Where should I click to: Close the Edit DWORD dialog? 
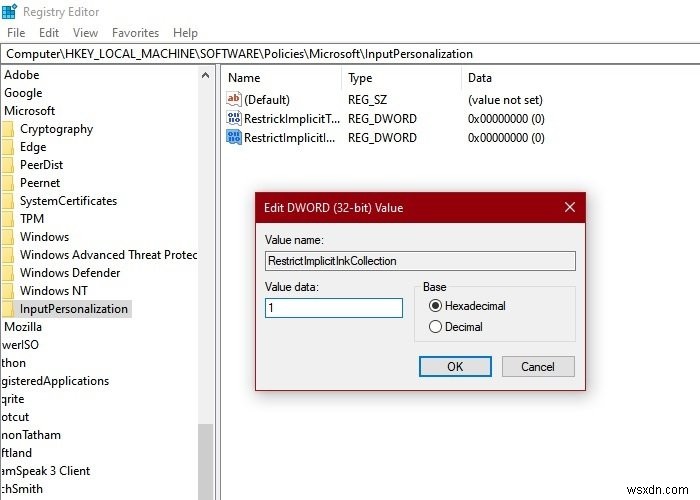570,207
